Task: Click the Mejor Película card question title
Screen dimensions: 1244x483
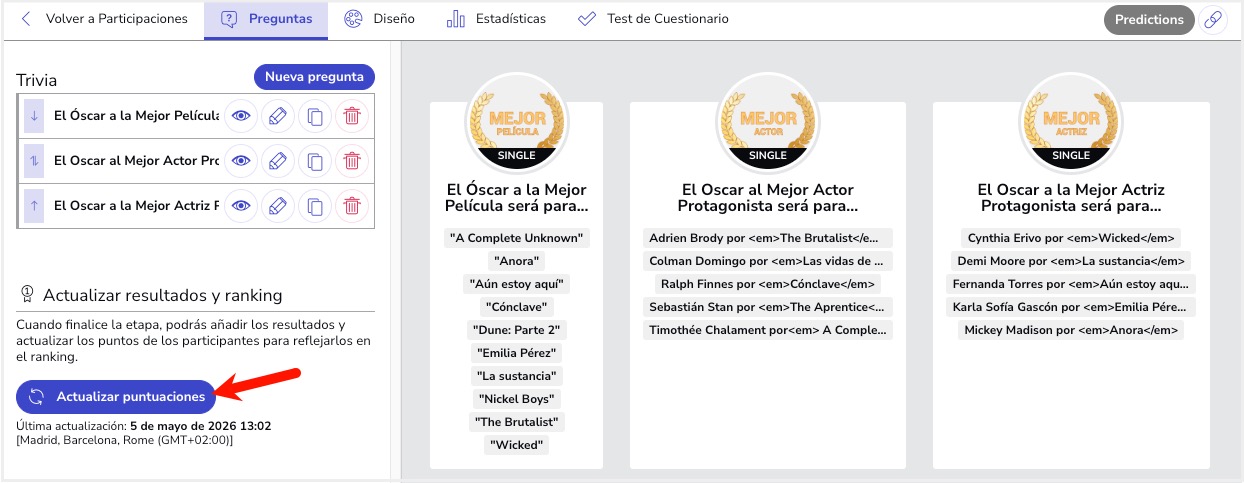Action: [516, 198]
